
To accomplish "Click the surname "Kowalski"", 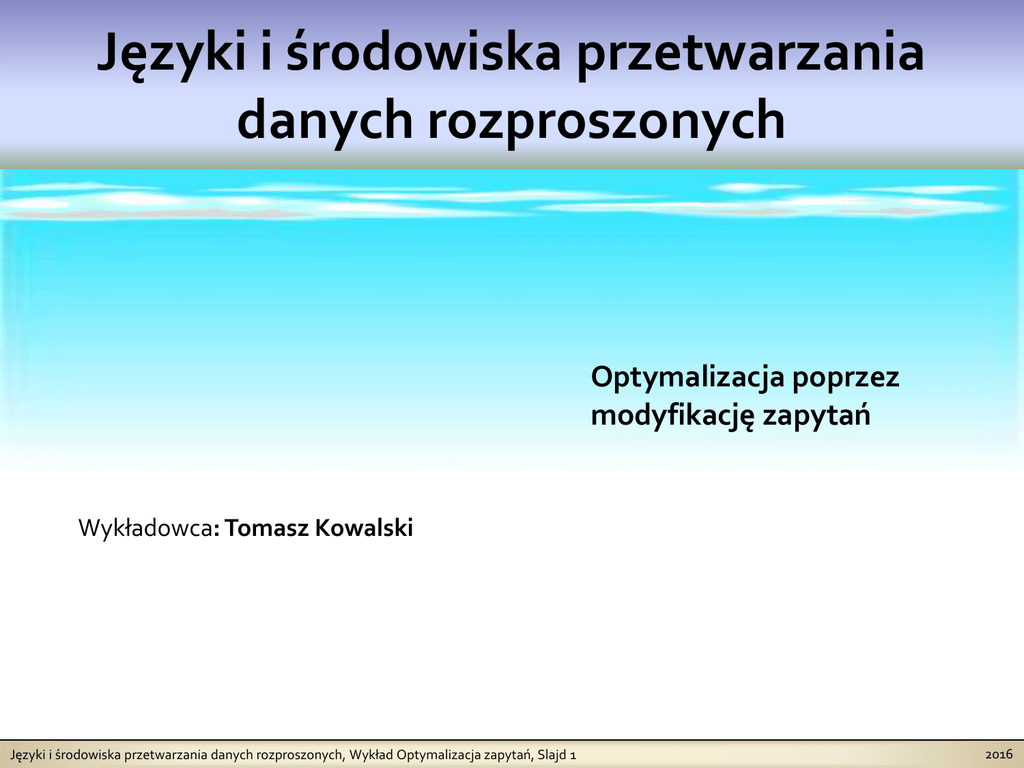I will [363, 528].
